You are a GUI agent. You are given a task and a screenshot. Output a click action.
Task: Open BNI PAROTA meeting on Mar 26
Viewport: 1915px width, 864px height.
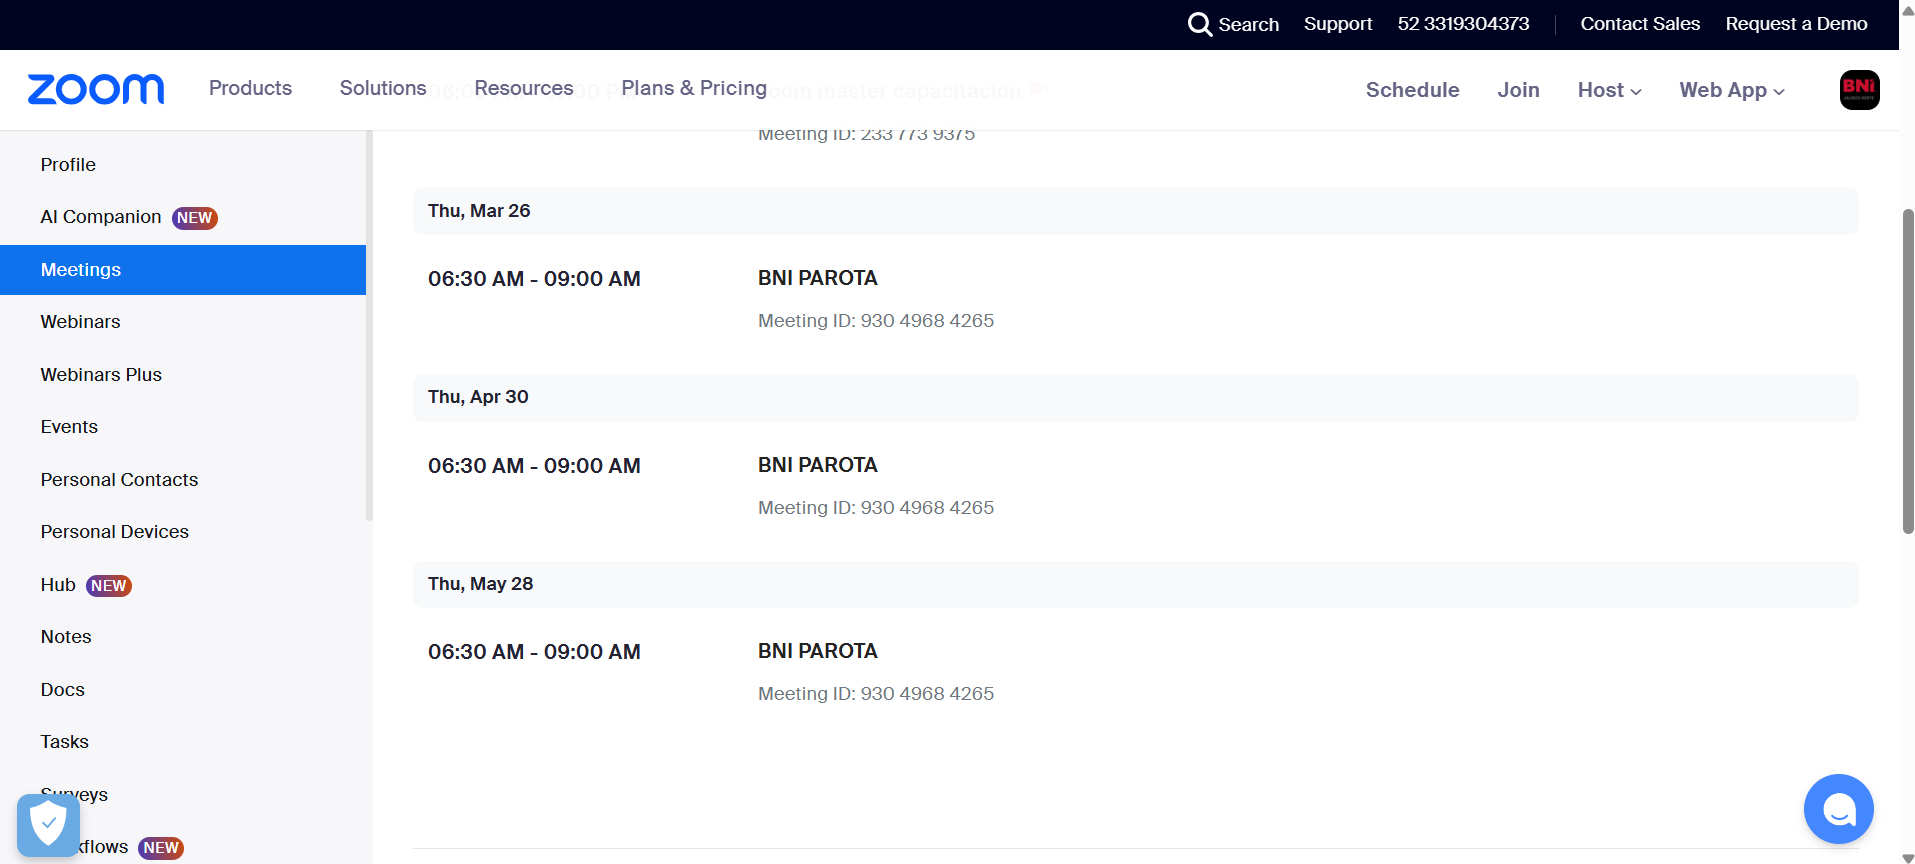(x=817, y=278)
